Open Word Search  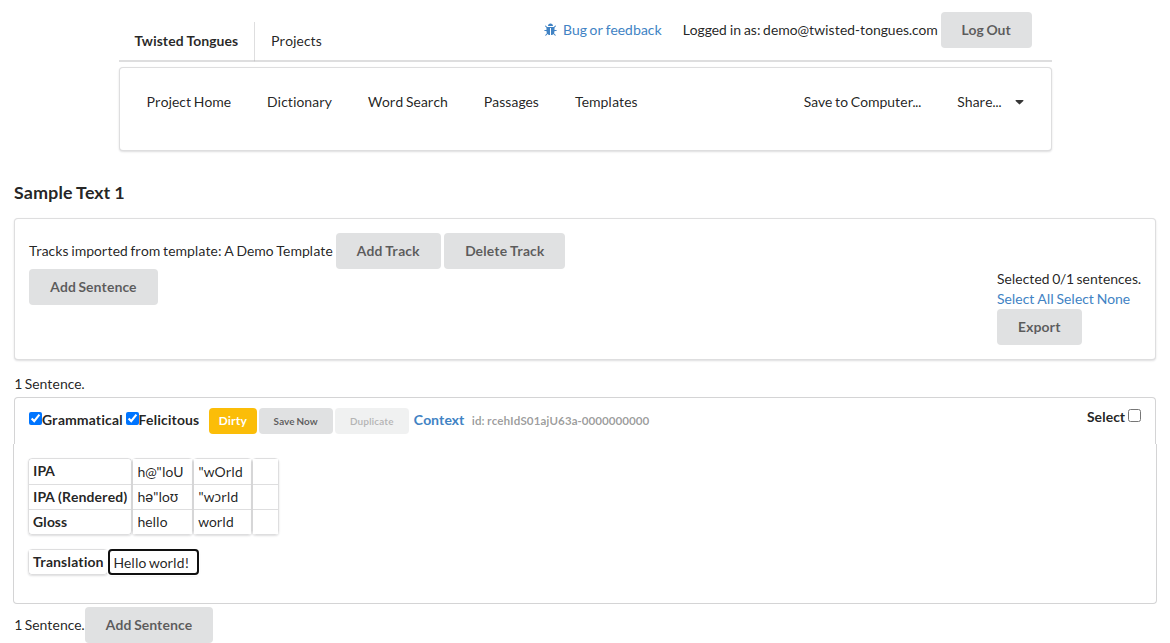[x=407, y=102]
